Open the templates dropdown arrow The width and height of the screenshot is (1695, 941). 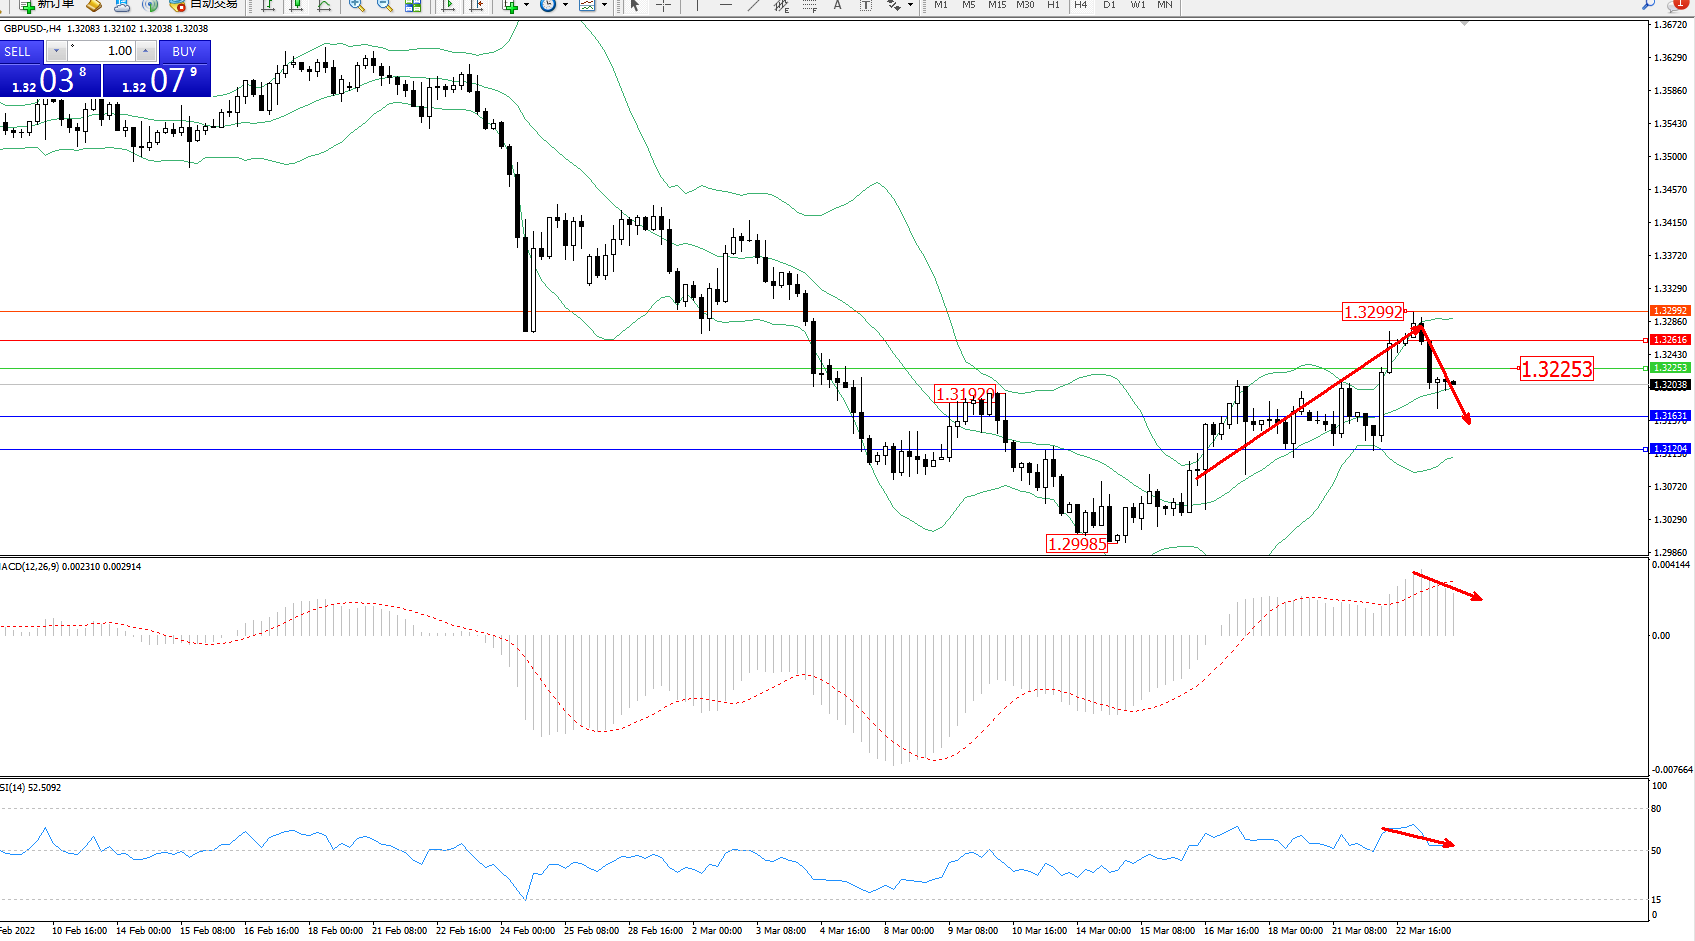click(x=604, y=5)
